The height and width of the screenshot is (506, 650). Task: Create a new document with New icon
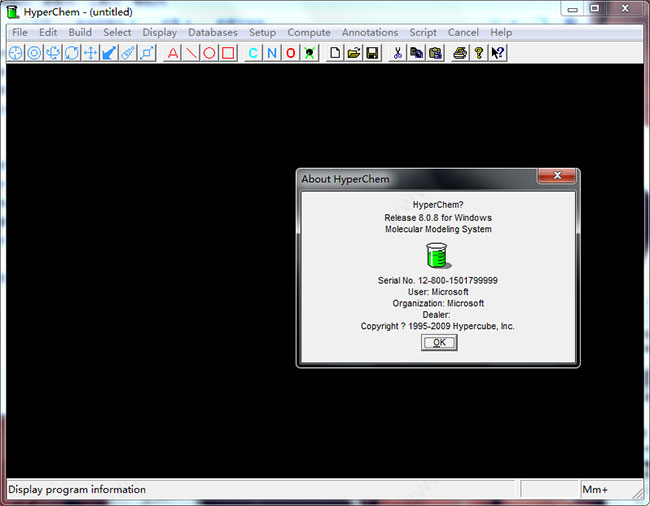336,53
